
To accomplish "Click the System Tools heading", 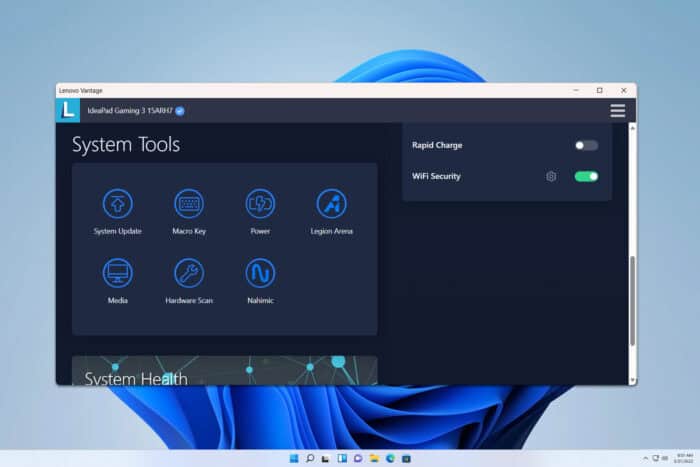I will coord(126,145).
